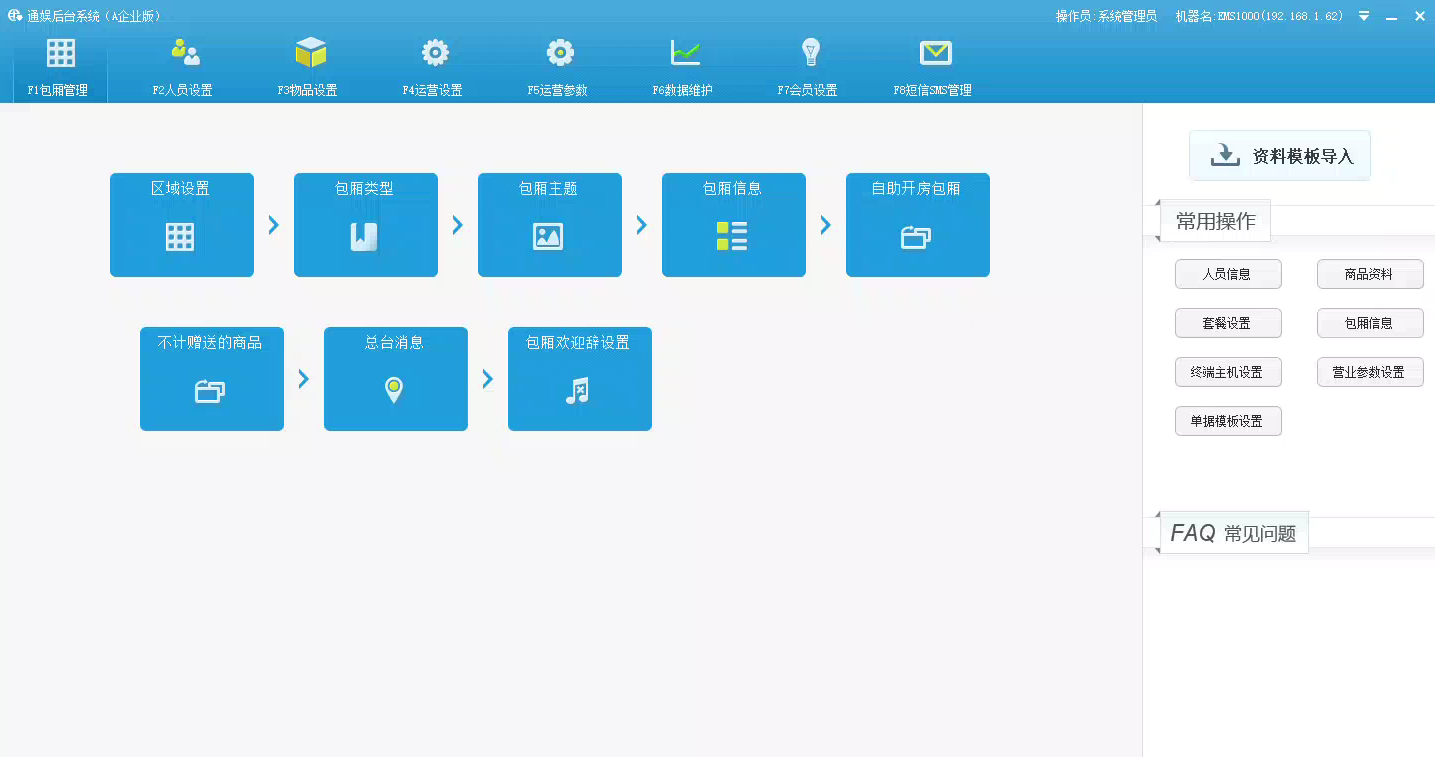Click the 常用操作 section header
The width and height of the screenshot is (1435, 757).
1215,221
